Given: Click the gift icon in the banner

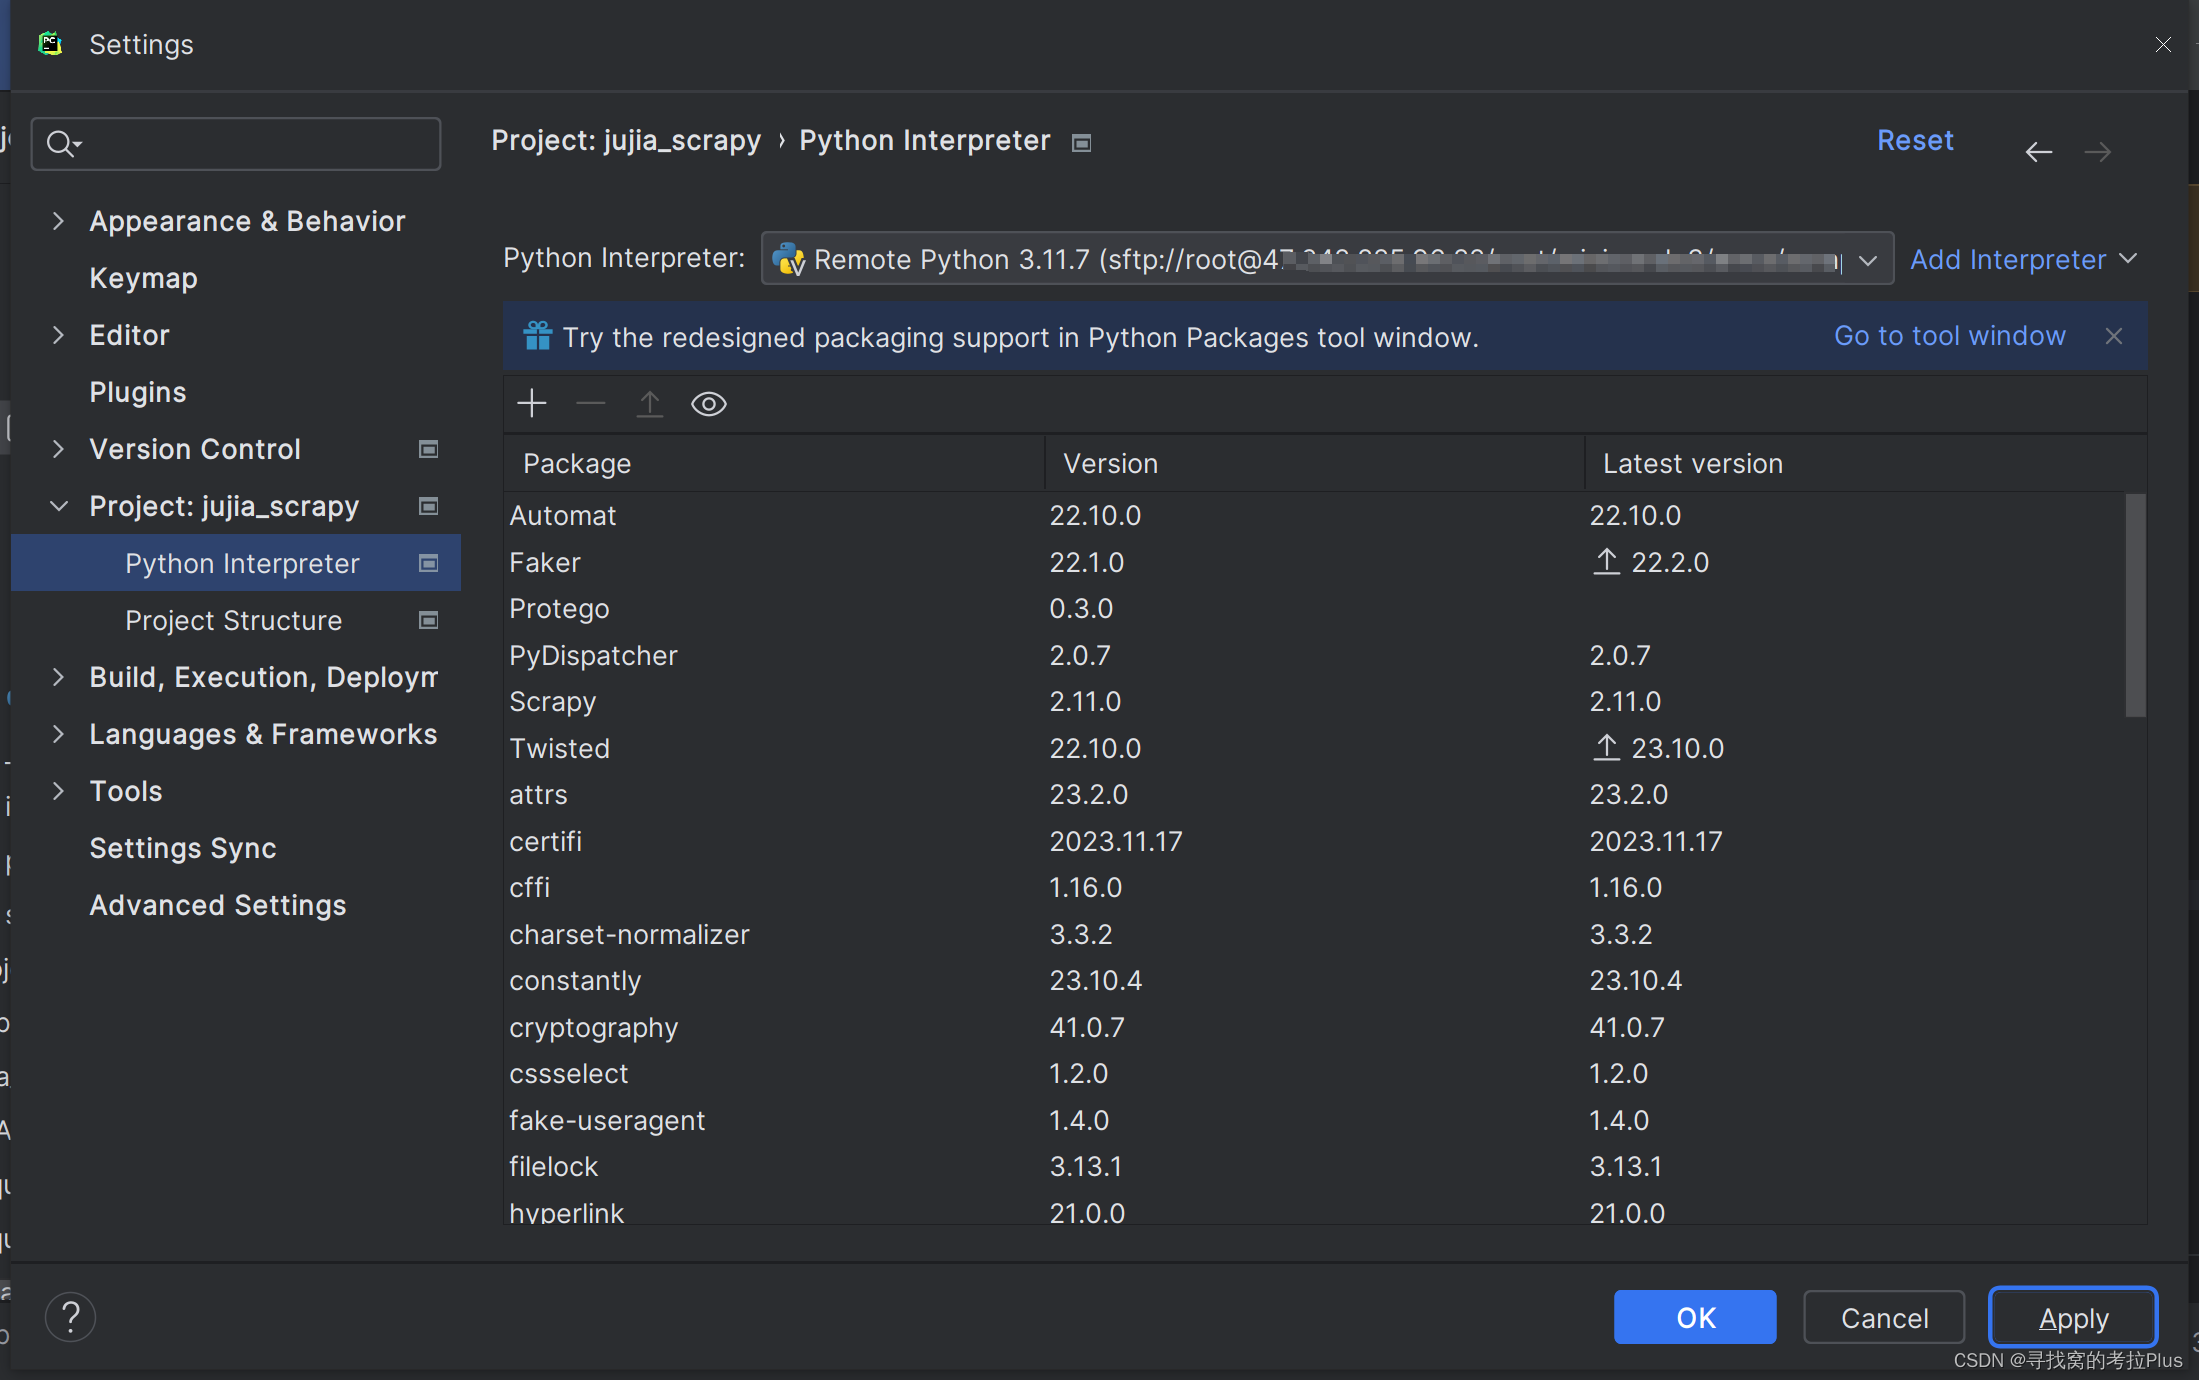Looking at the screenshot, I should pos(538,336).
